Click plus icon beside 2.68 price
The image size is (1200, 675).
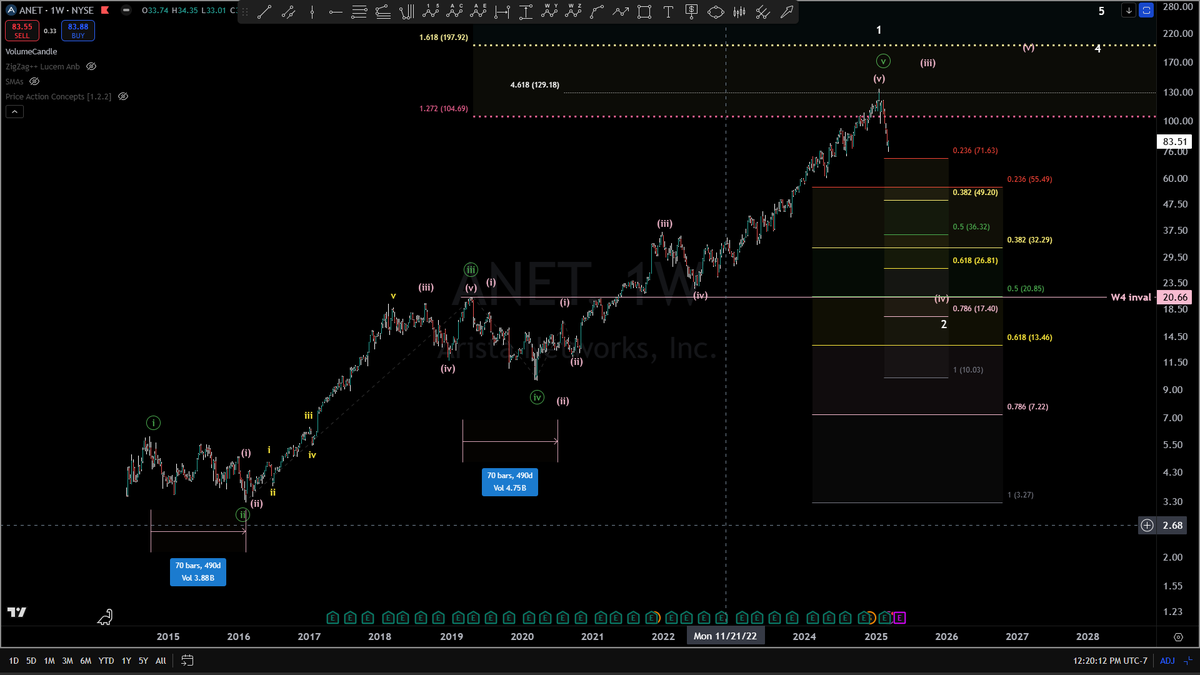tap(1147, 525)
